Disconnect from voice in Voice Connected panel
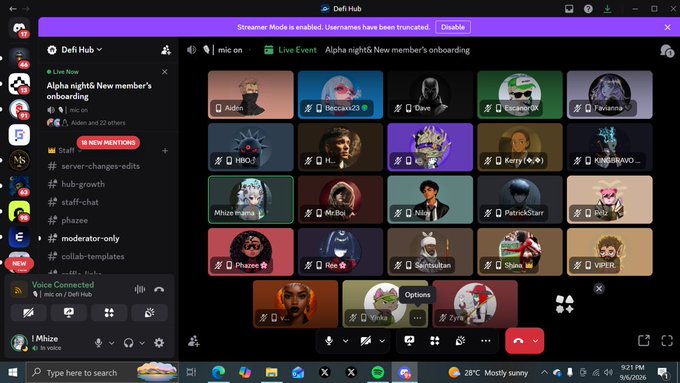This screenshot has width=680, height=383. point(159,289)
